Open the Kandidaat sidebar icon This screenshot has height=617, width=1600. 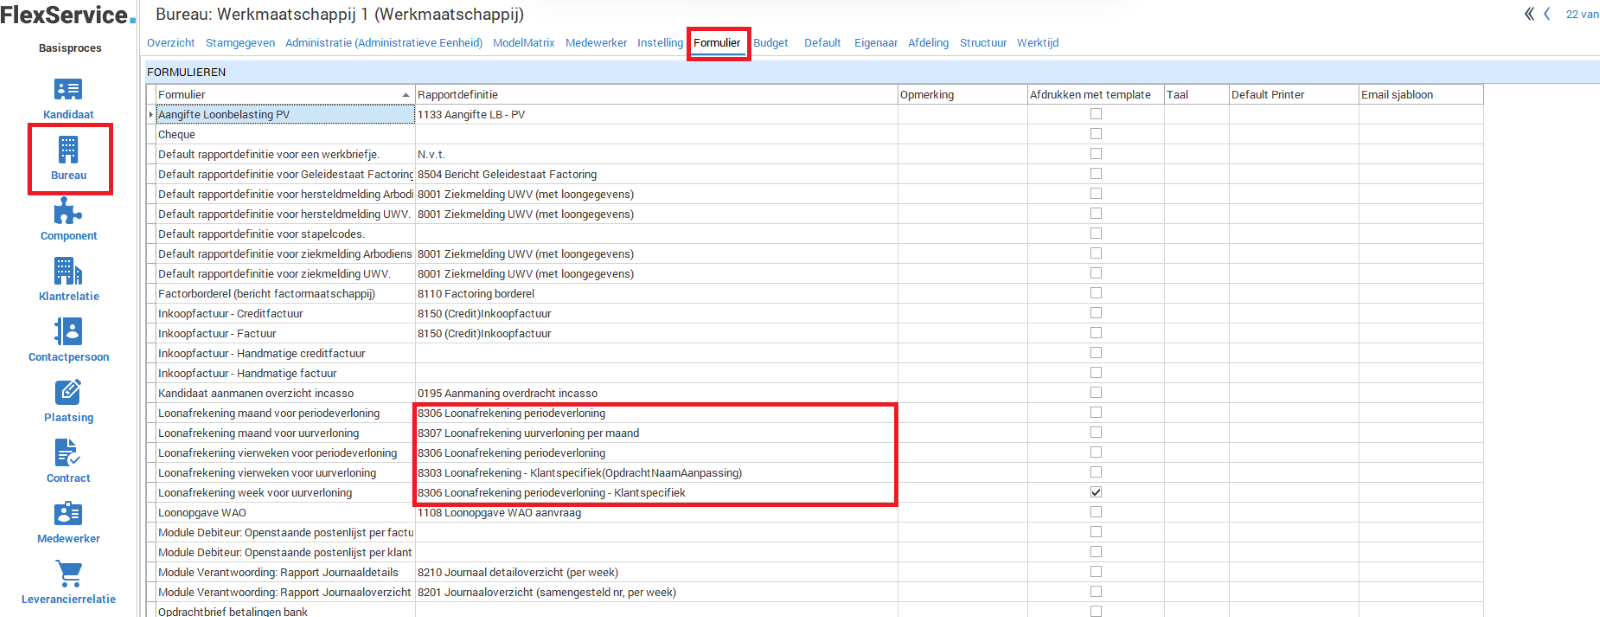click(68, 91)
